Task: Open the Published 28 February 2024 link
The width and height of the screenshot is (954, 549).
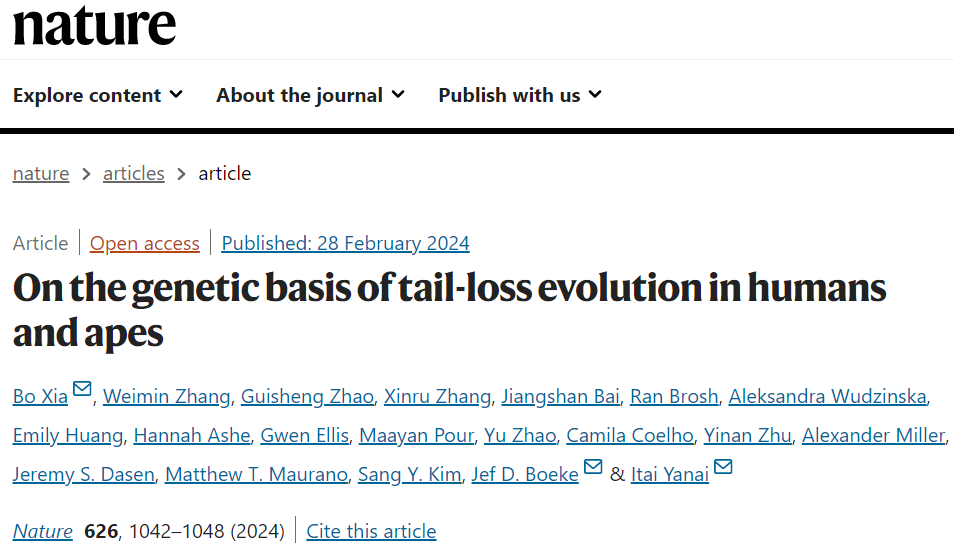Action: tap(345, 243)
